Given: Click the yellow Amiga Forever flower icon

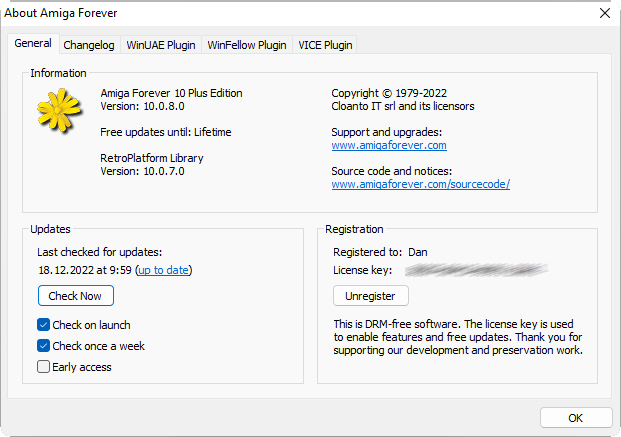Looking at the screenshot, I should click(x=59, y=111).
